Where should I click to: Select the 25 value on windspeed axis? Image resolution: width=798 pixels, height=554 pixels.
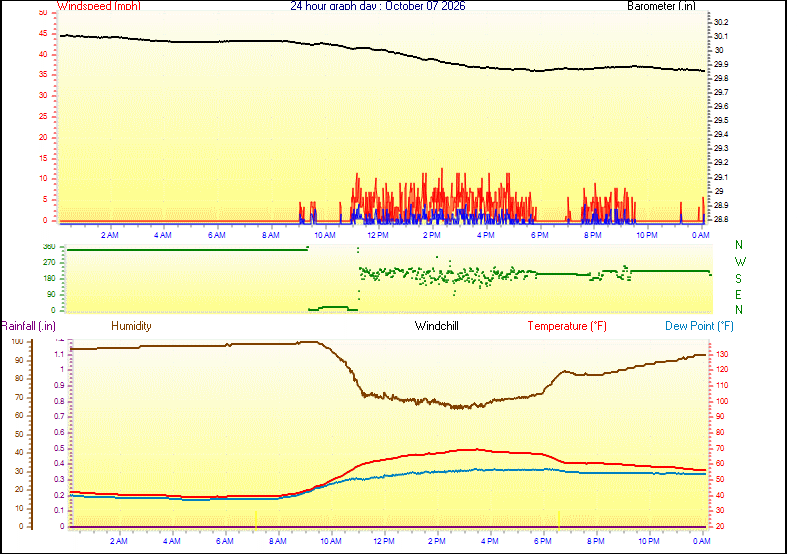click(43, 116)
